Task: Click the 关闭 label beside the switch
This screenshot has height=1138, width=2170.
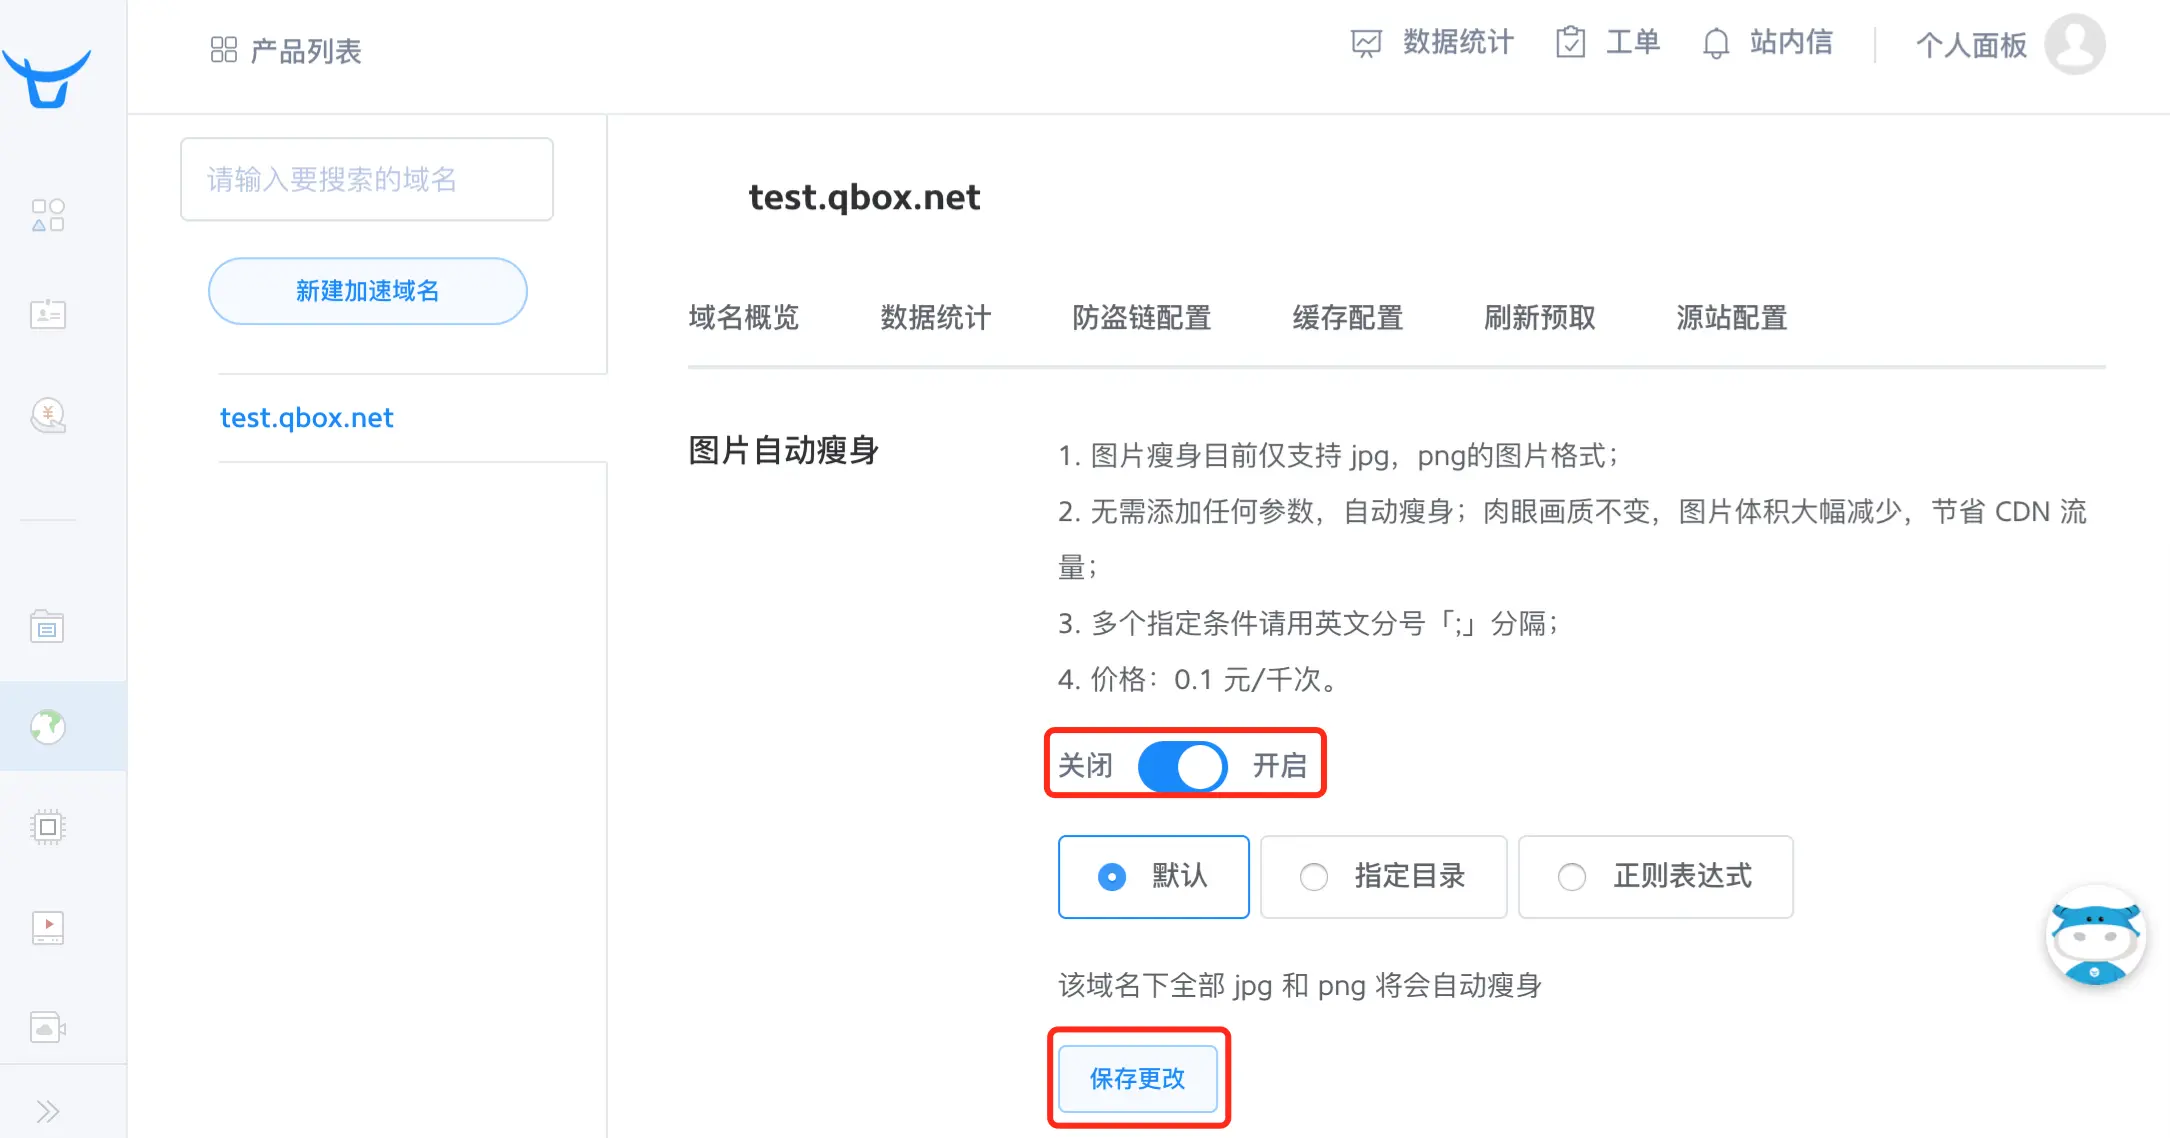Action: click(1086, 766)
